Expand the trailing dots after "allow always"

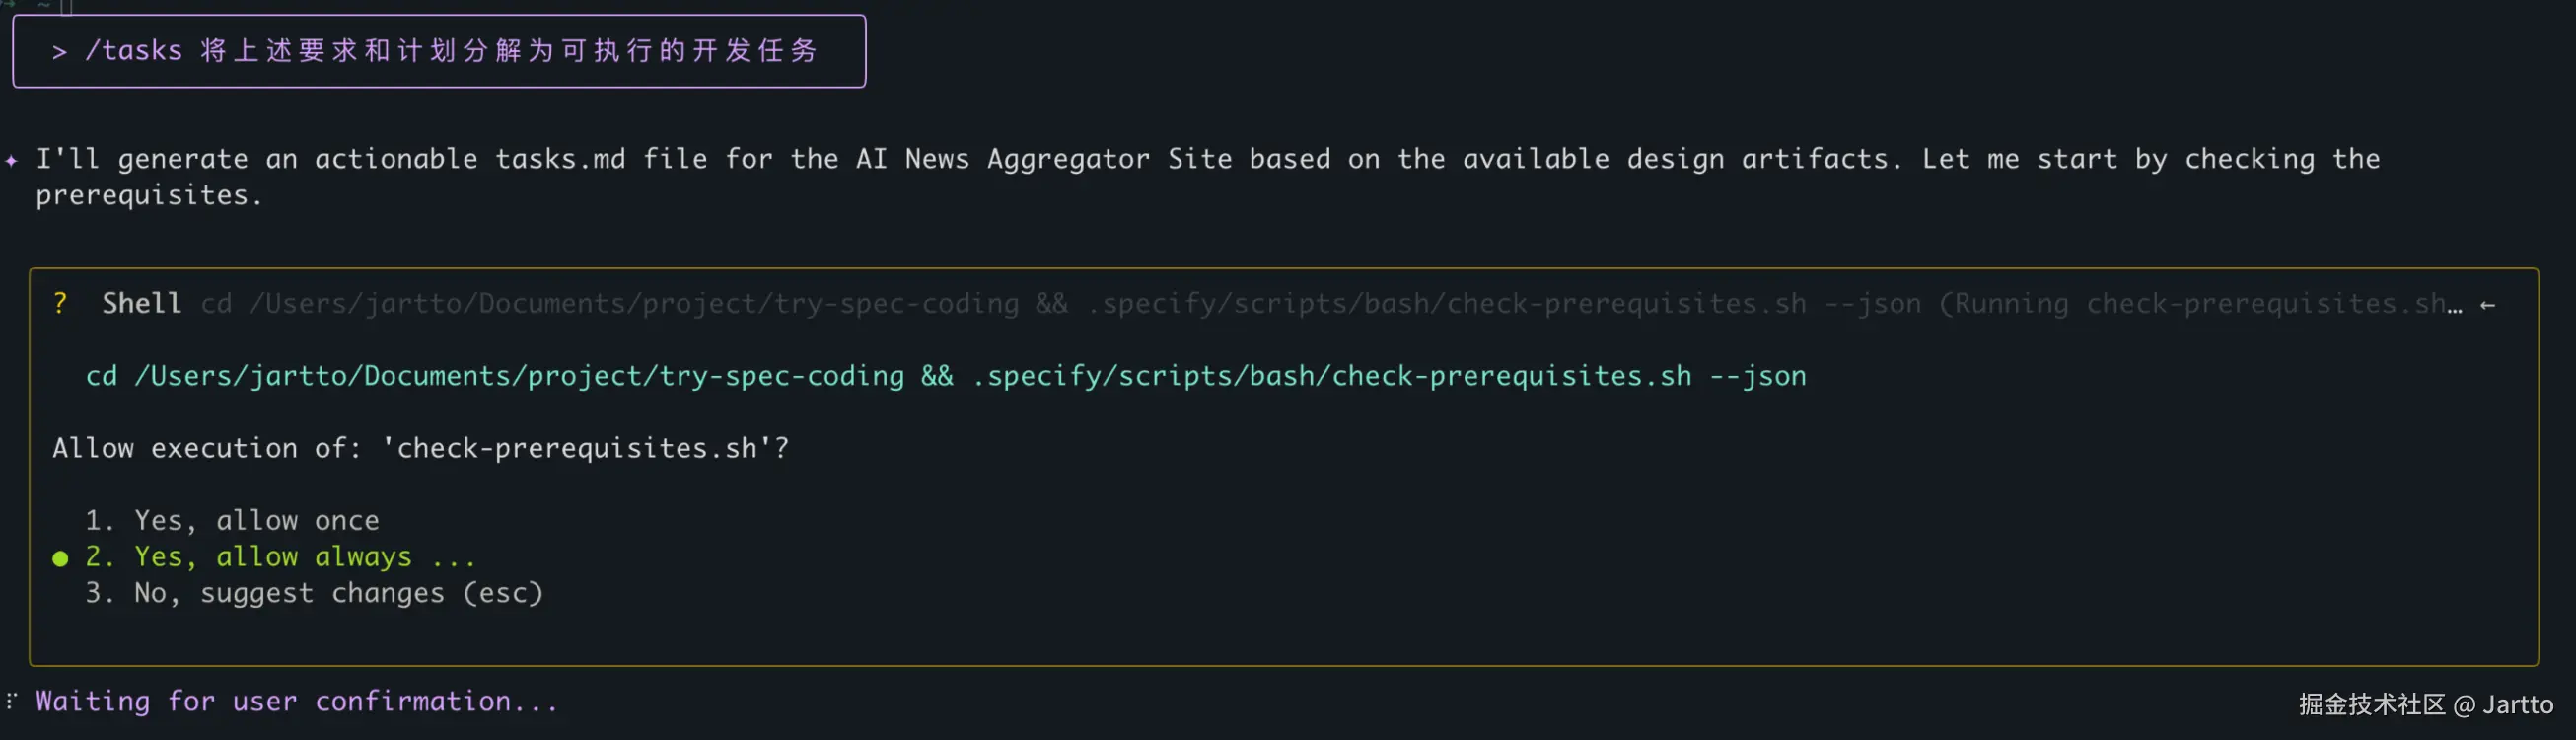point(453,558)
